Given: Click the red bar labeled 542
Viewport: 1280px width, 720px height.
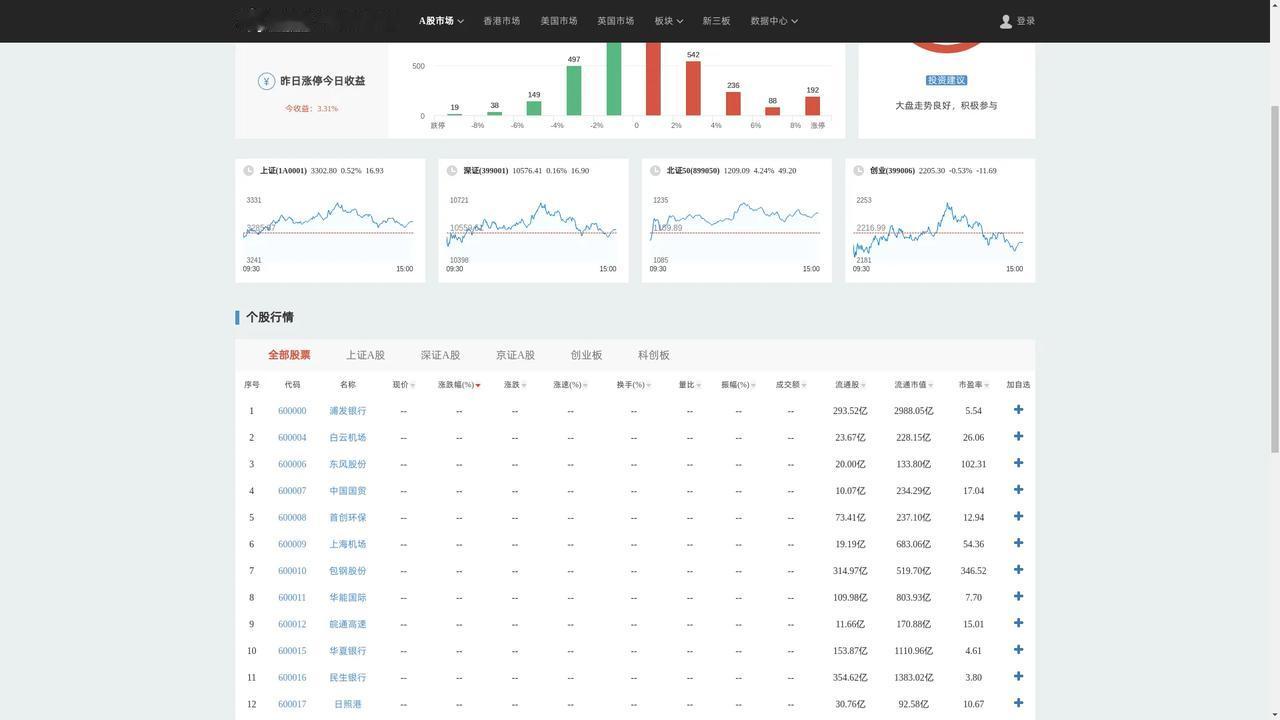Looking at the screenshot, I should point(693,88).
